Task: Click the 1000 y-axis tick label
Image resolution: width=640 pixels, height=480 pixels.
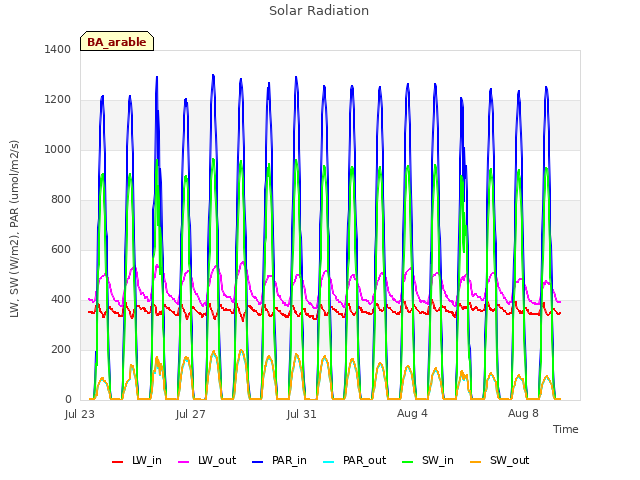Action: pos(58,149)
